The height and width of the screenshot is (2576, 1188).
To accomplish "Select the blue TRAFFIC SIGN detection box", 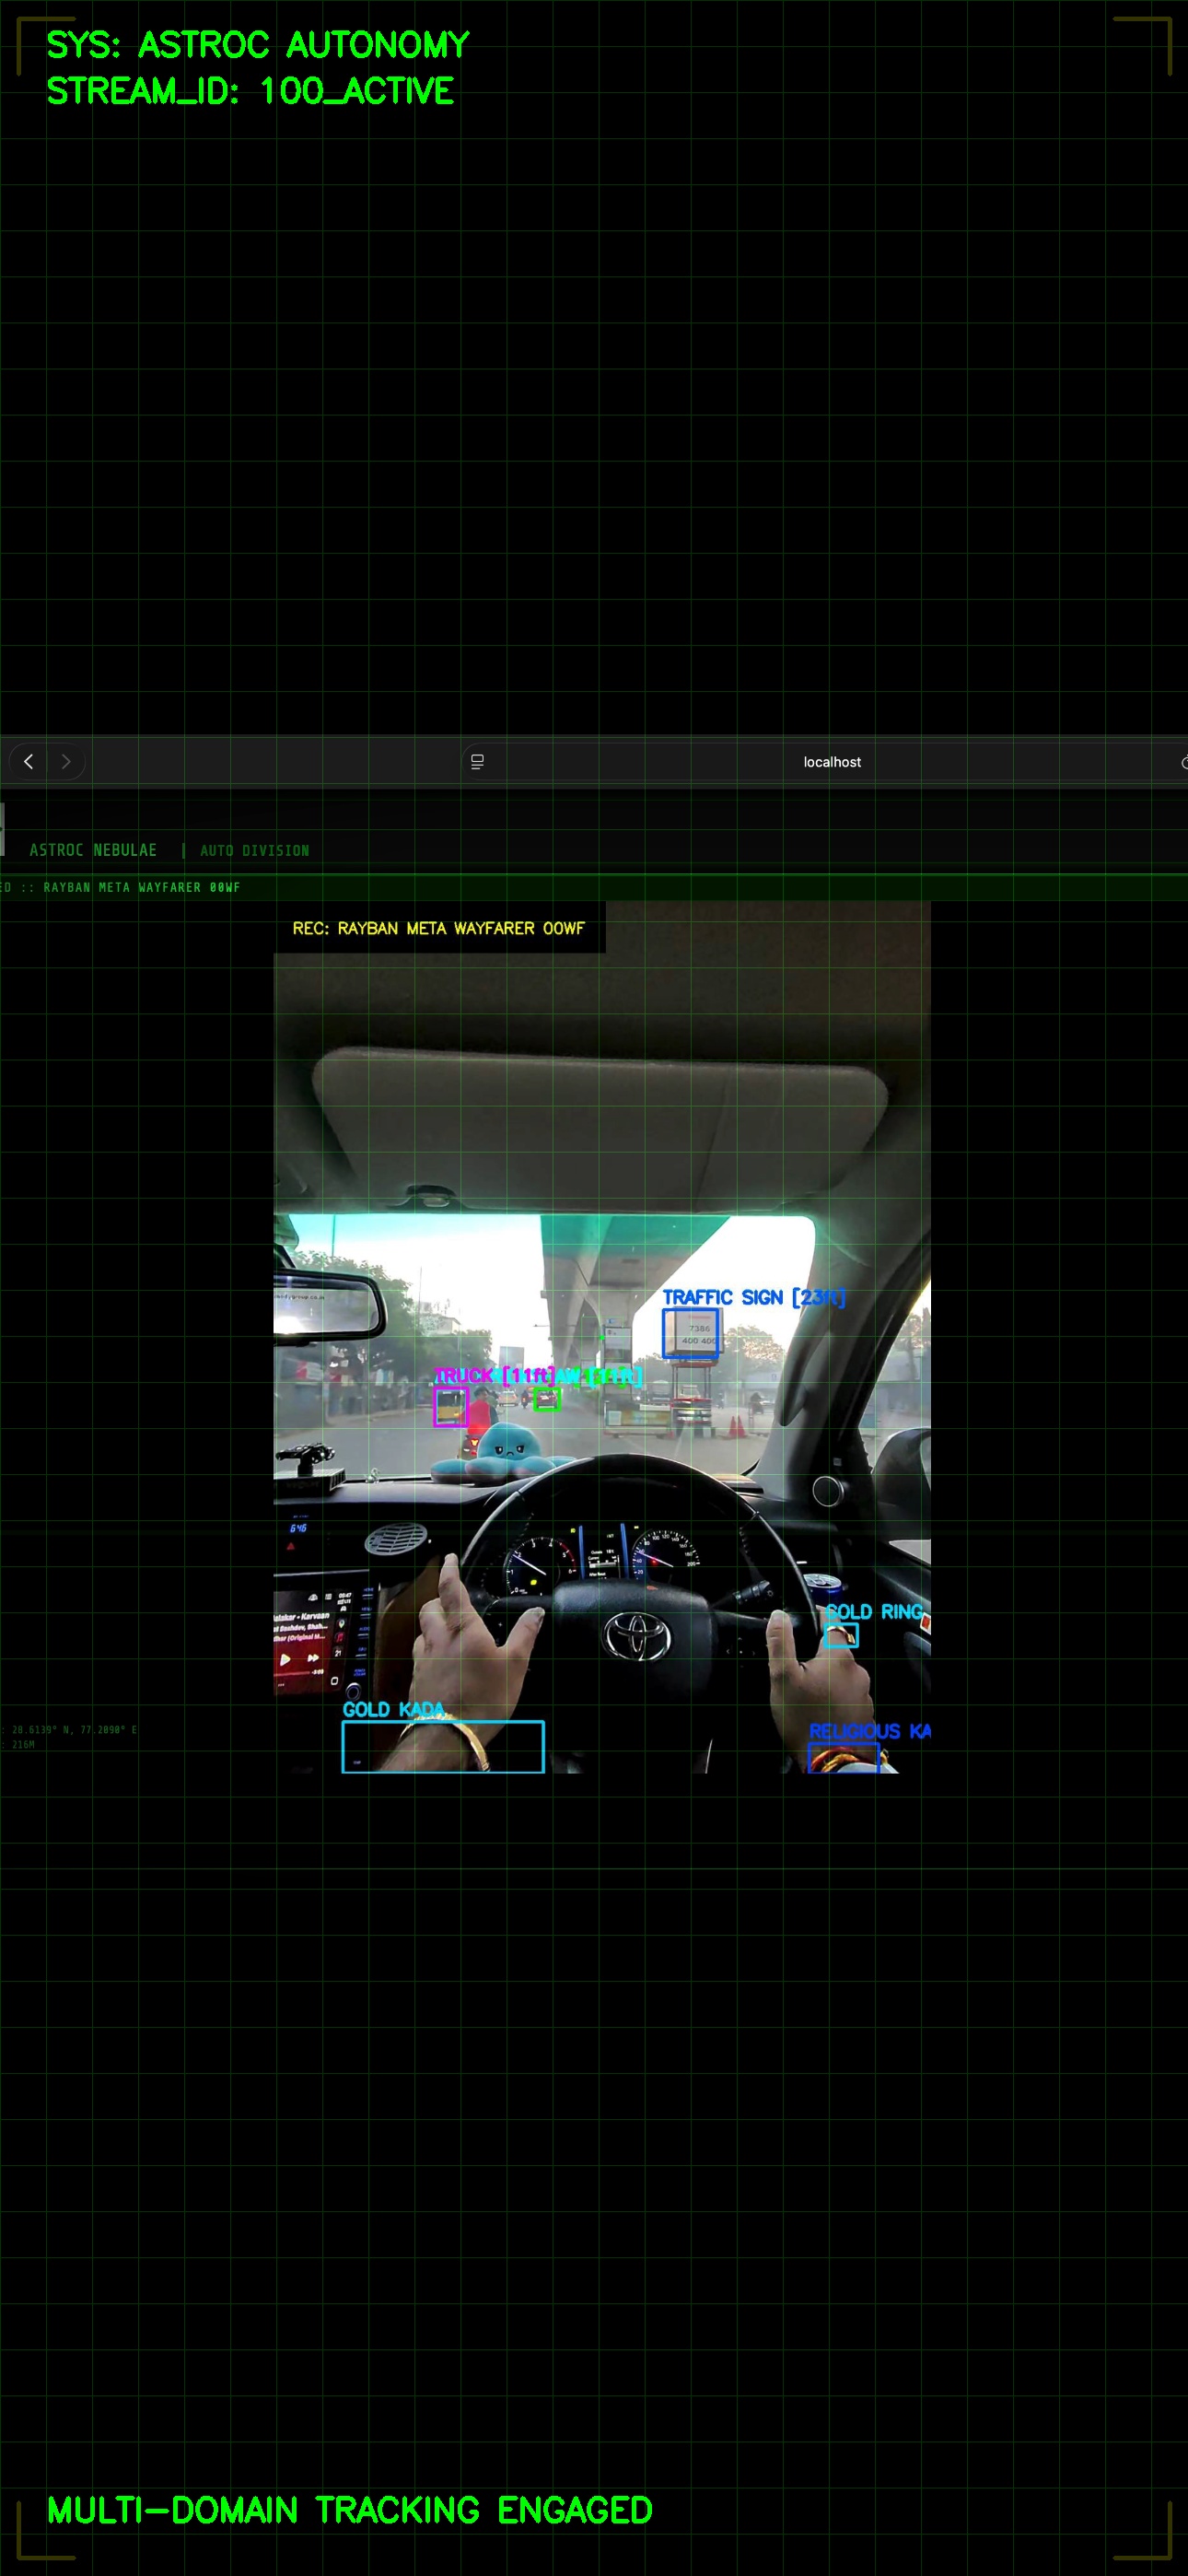I will pyautogui.click(x=690, y=1333).
